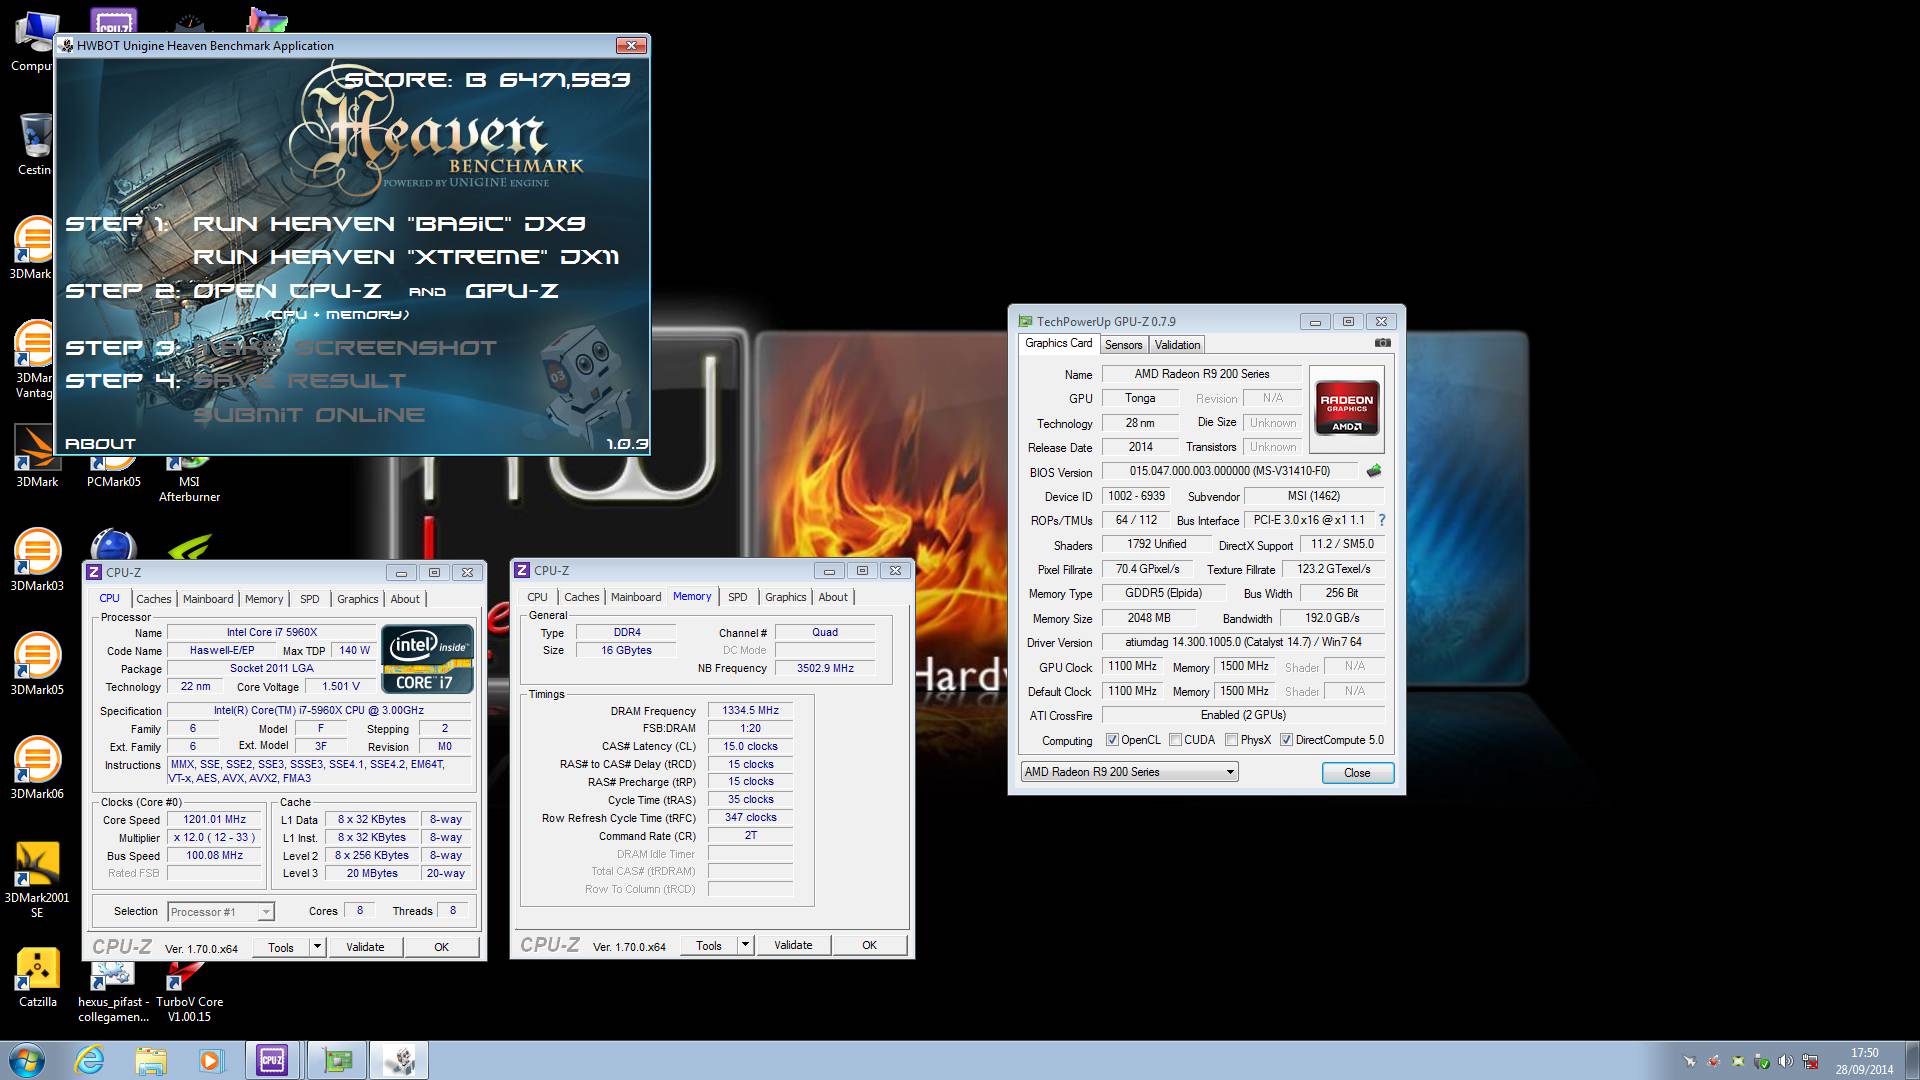Click the ATI CrossFire Enabled (2 GPUs) field

[x=1243, y=715]
